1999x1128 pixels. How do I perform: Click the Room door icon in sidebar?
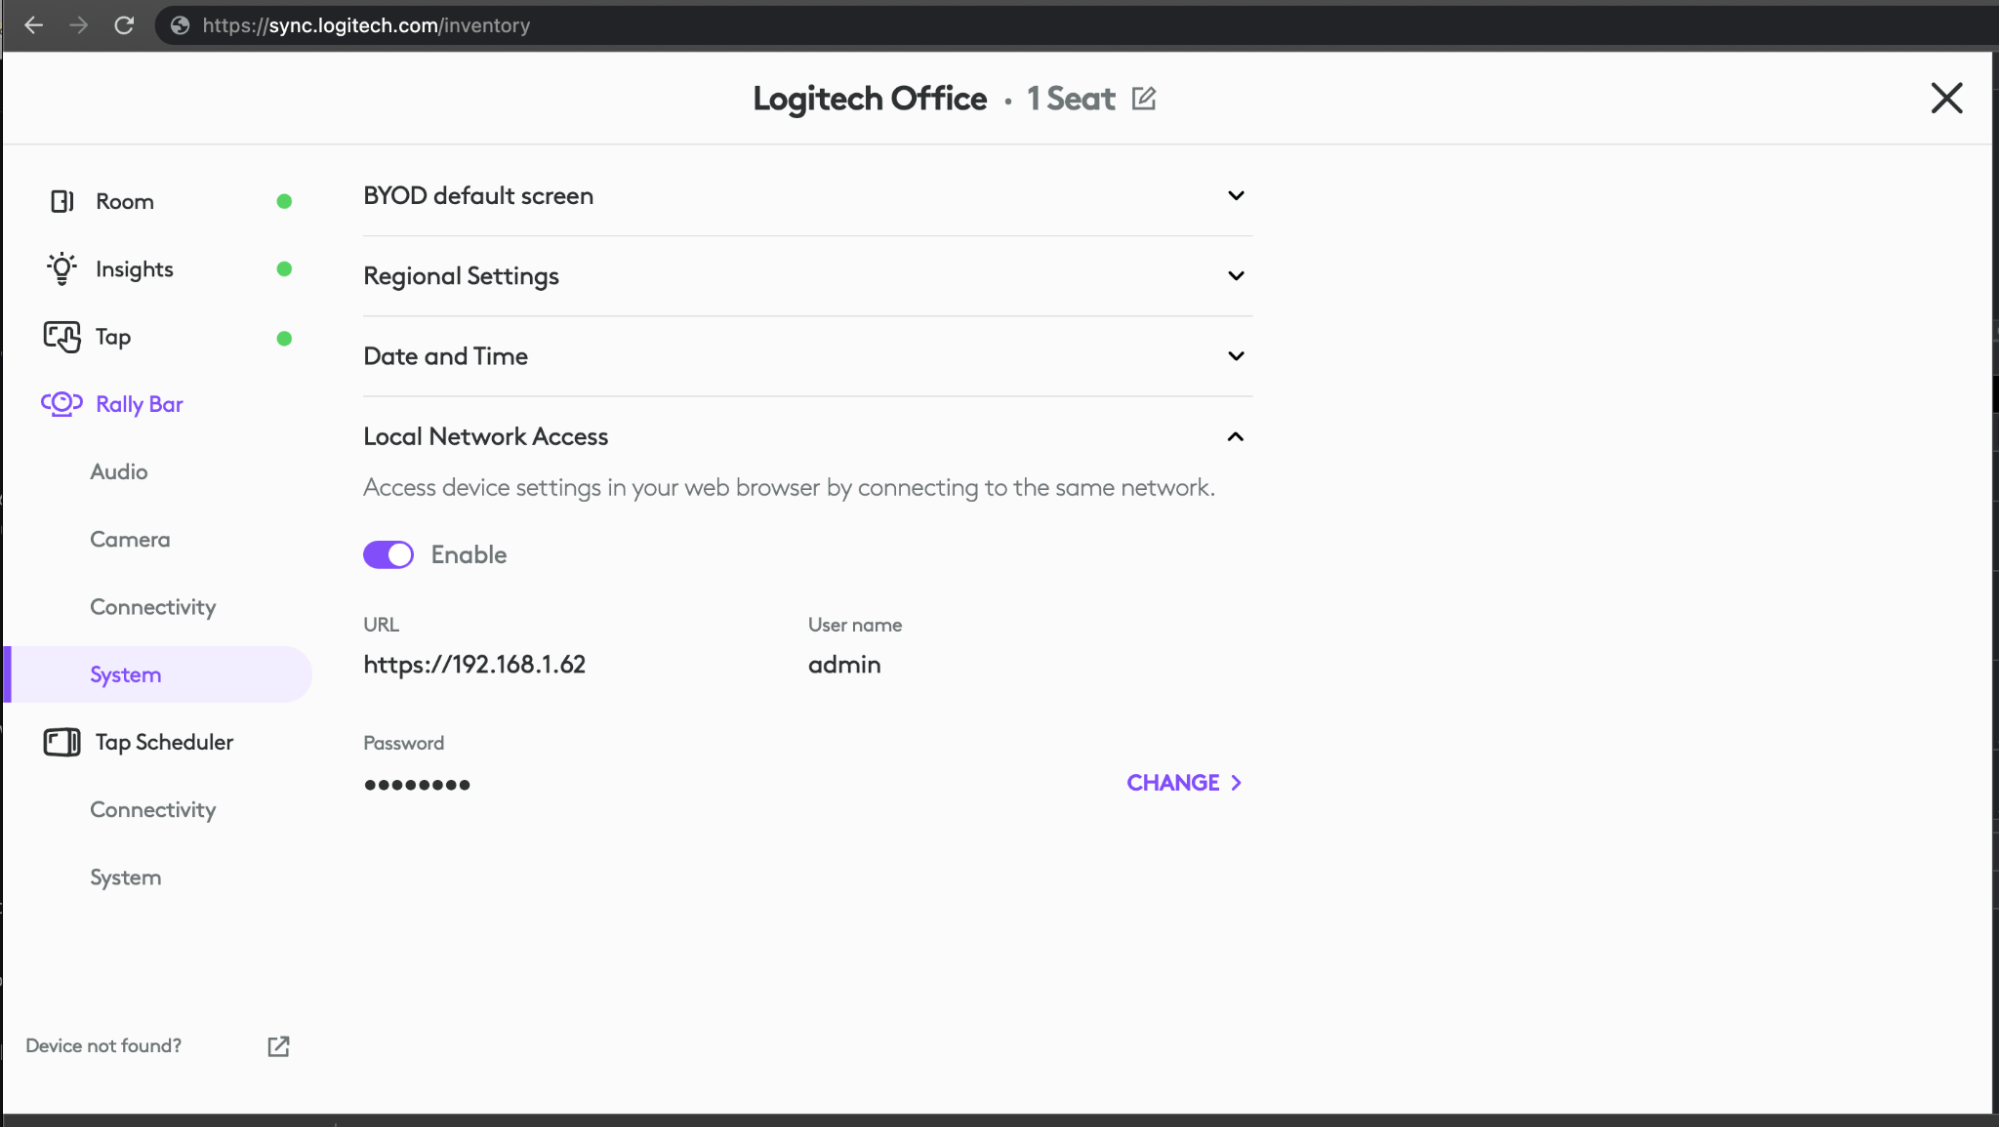(x=62, y=201)
